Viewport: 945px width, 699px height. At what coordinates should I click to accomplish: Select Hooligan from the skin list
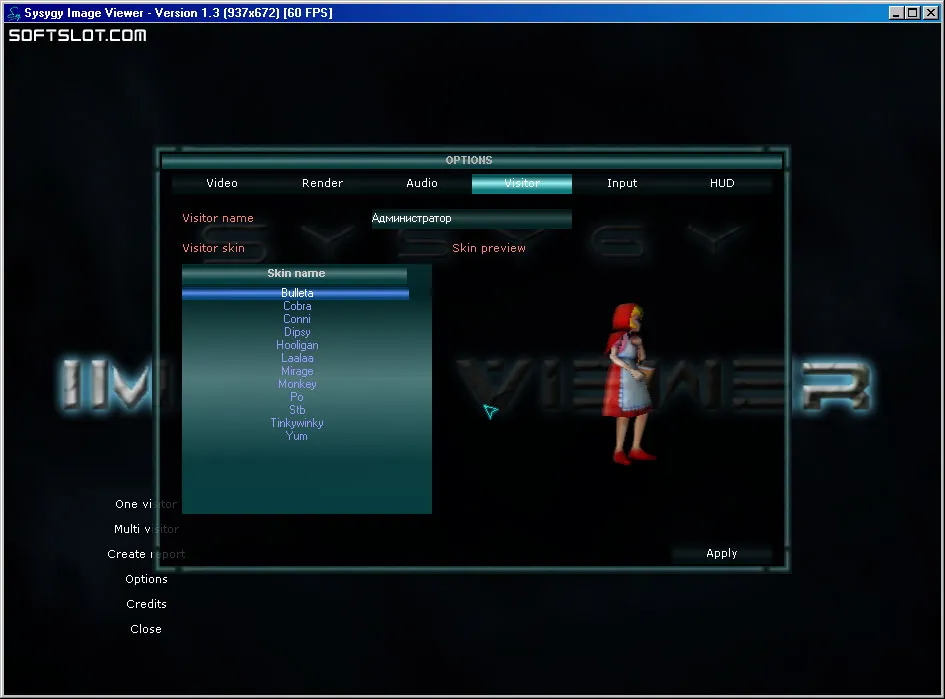tap(297, 345)
